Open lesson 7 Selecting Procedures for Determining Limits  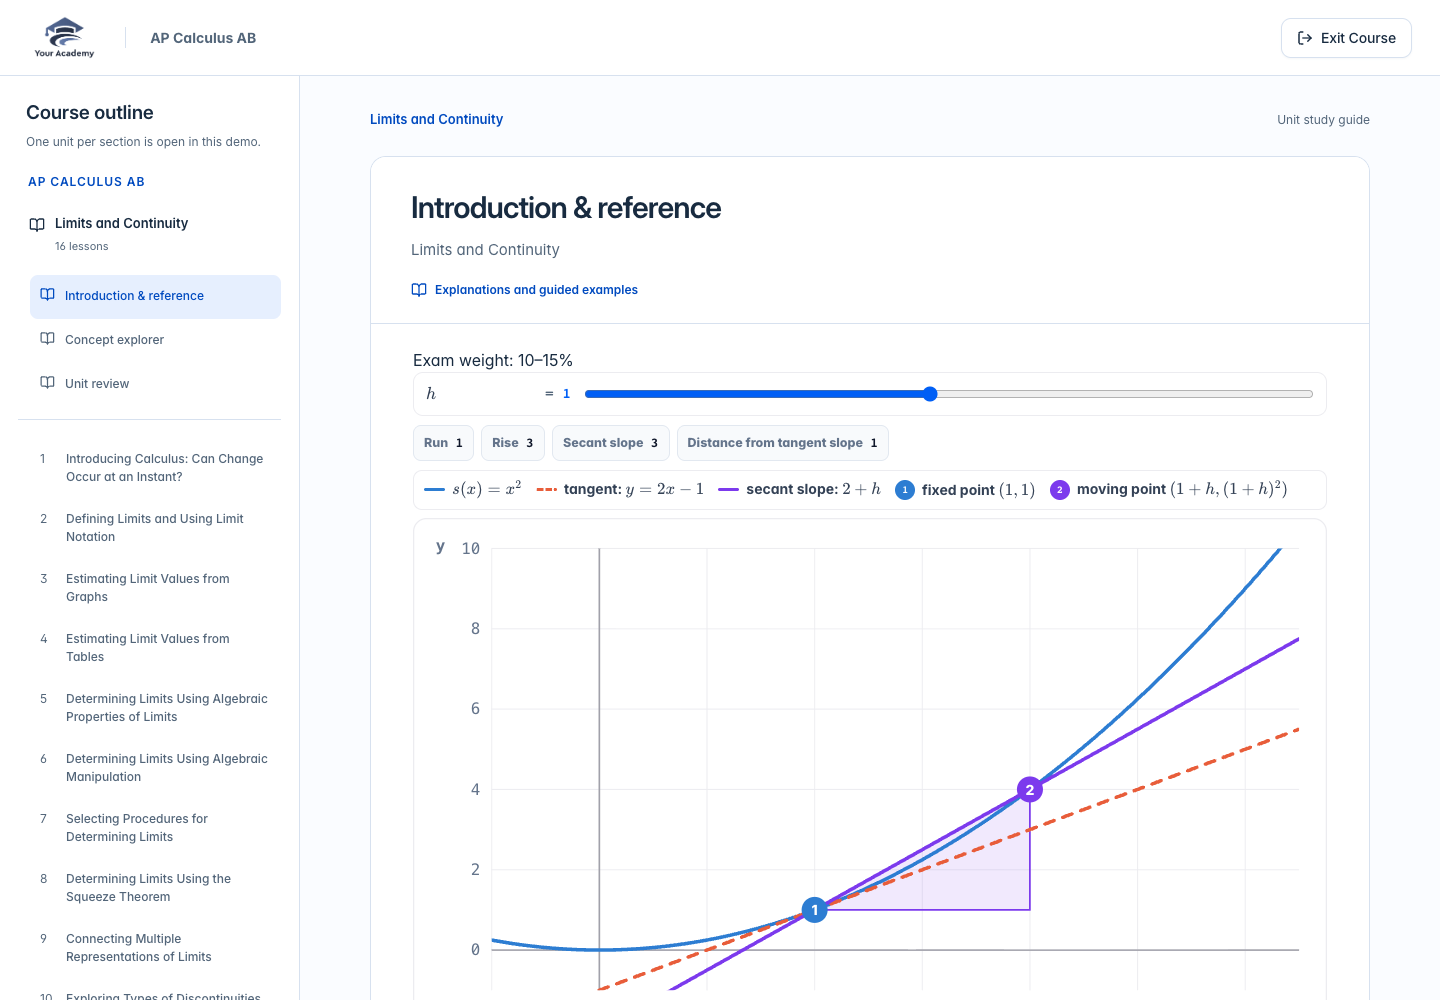pos(155,828)
